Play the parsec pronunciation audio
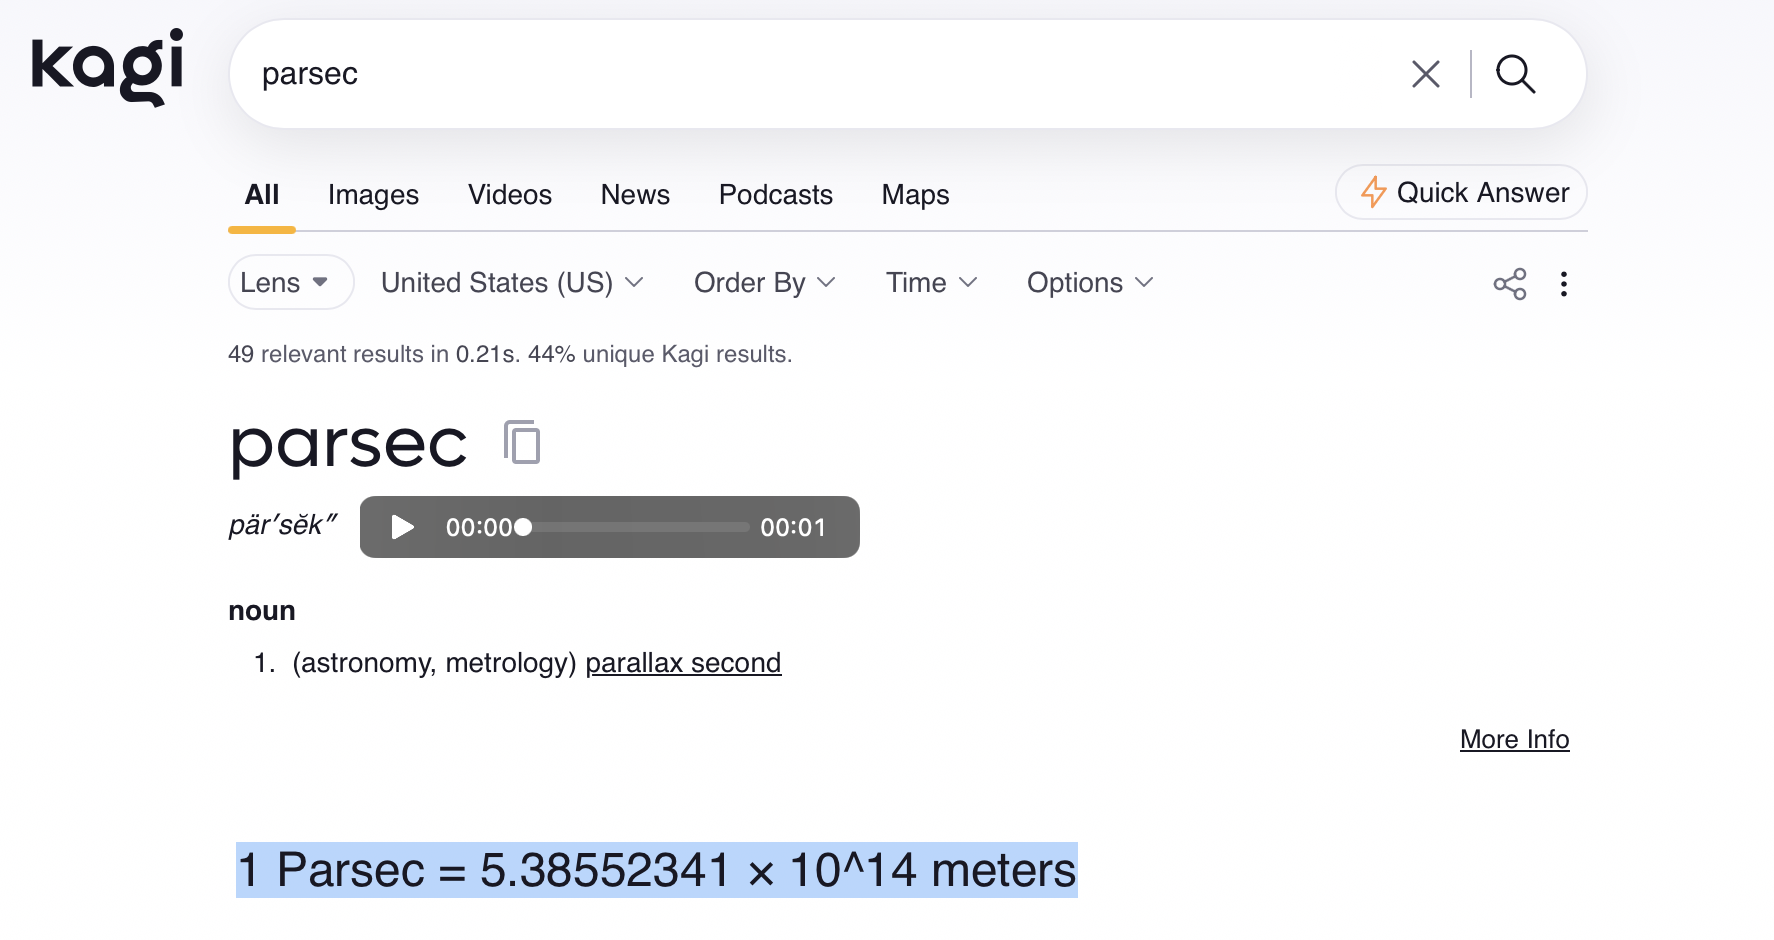1774x940 pixels. pyautogui.click(x=402, y=527)
